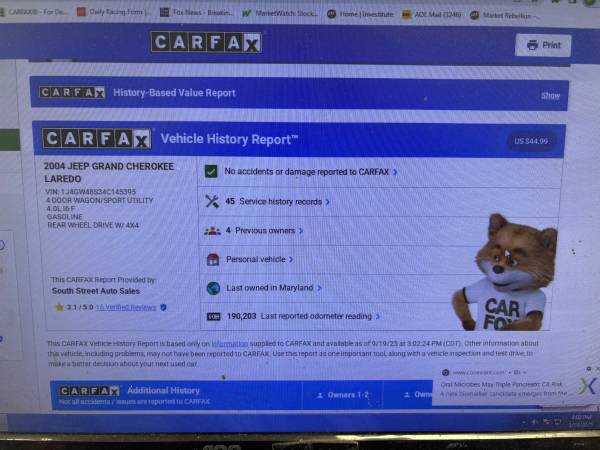Open 16 Verified Reviews link
Viewport: 600px width, 450px height.
click(126, 307)
